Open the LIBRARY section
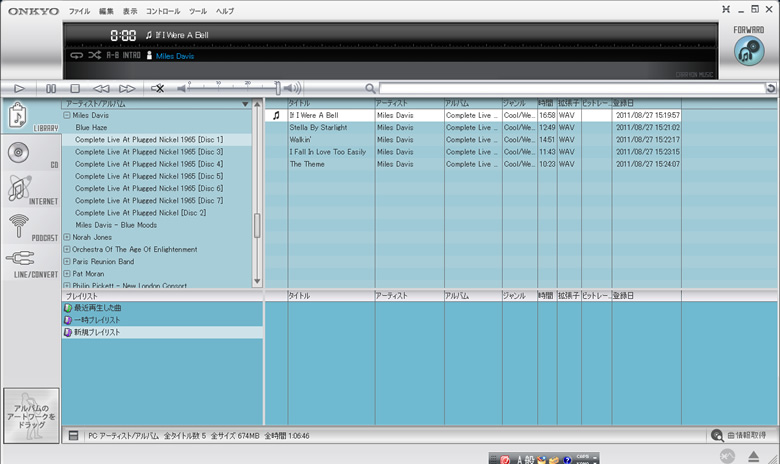780x464 pixels. [32, 116]
